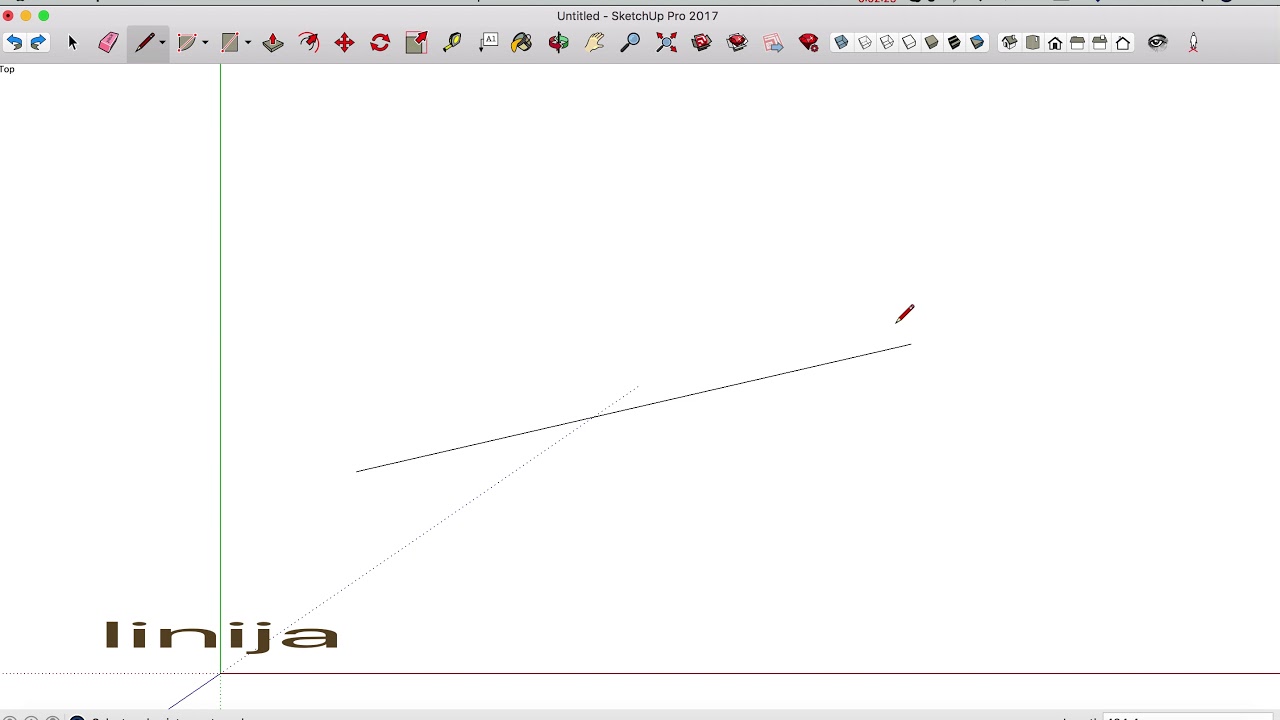Select the Line pencil tool
Viewport: 1280px width, 720px height.
(145, 42)
